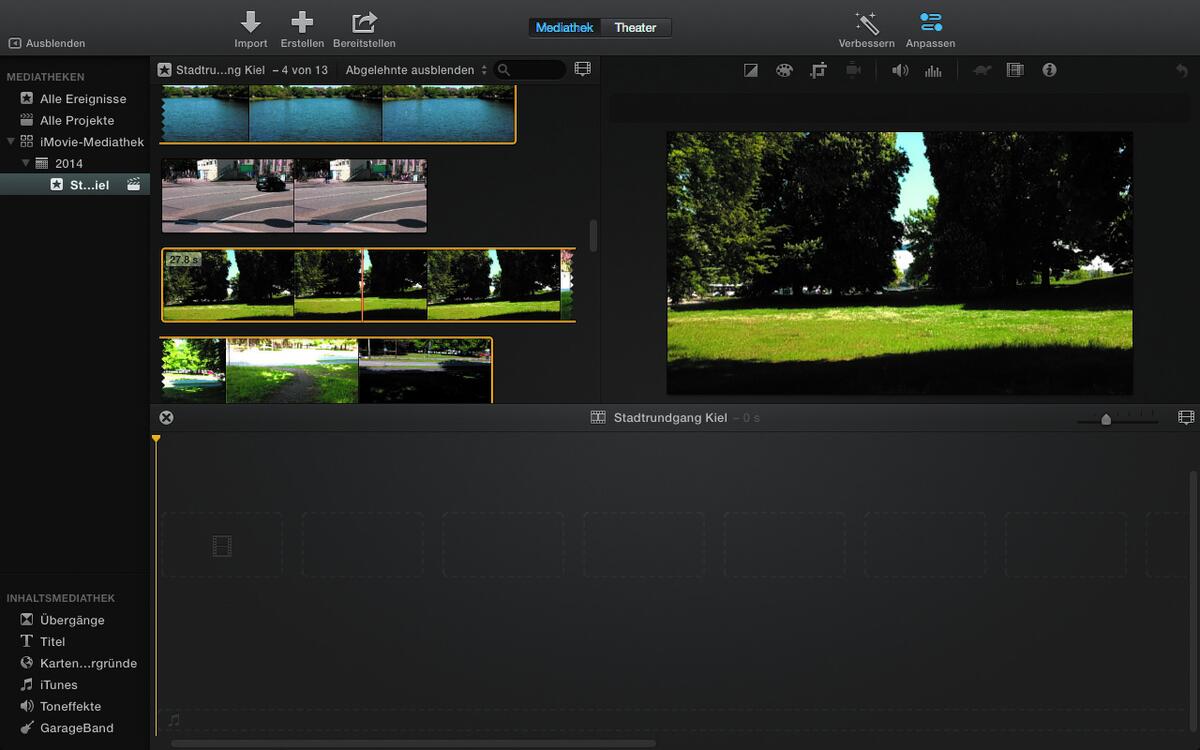Enable the Anpassen adjustment mode
This screenshot has width=1200, height=750.
point(930,27)
